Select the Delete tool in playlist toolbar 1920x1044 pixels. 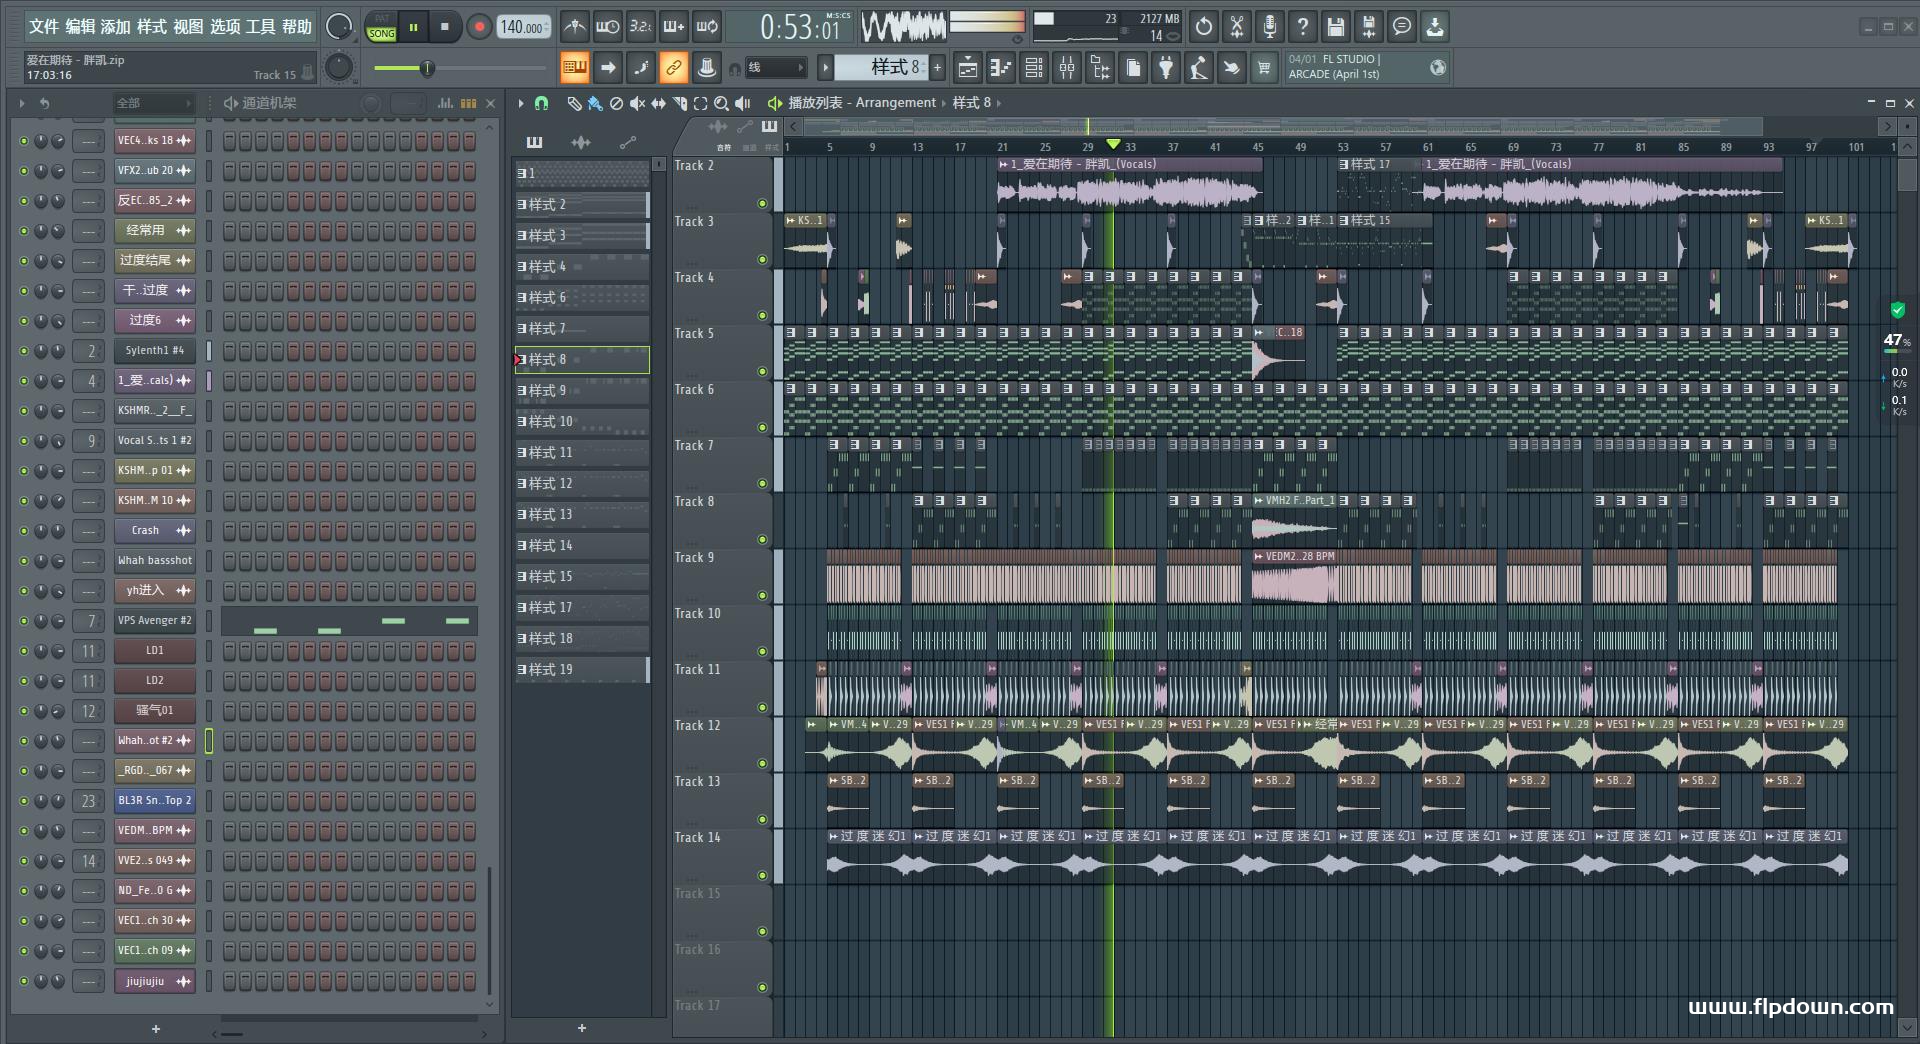click(616, 103)
